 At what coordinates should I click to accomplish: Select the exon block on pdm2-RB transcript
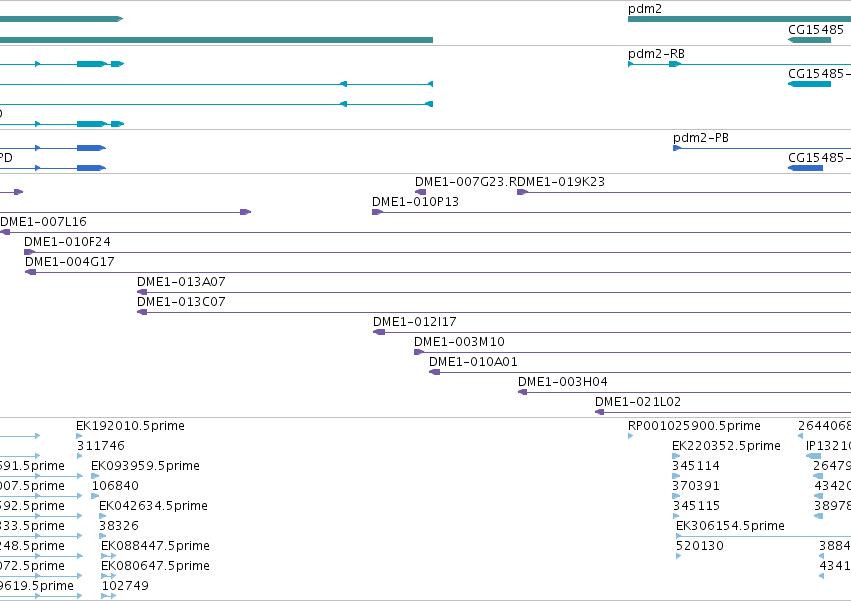pos(675,64)
